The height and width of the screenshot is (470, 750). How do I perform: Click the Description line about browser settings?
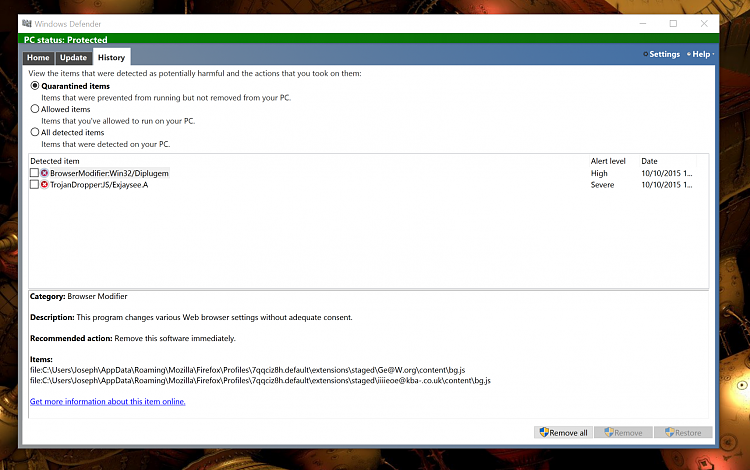pos(191,317)
